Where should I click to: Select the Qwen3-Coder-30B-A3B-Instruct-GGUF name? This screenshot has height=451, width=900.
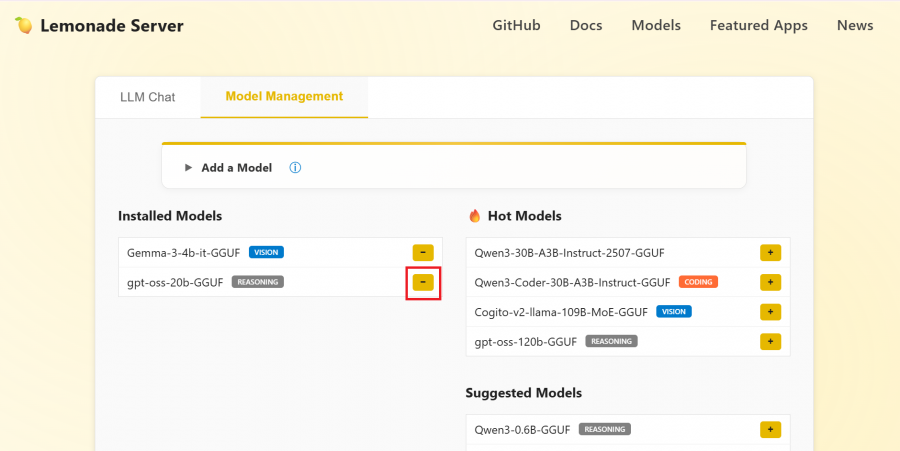tap(572, 282)
